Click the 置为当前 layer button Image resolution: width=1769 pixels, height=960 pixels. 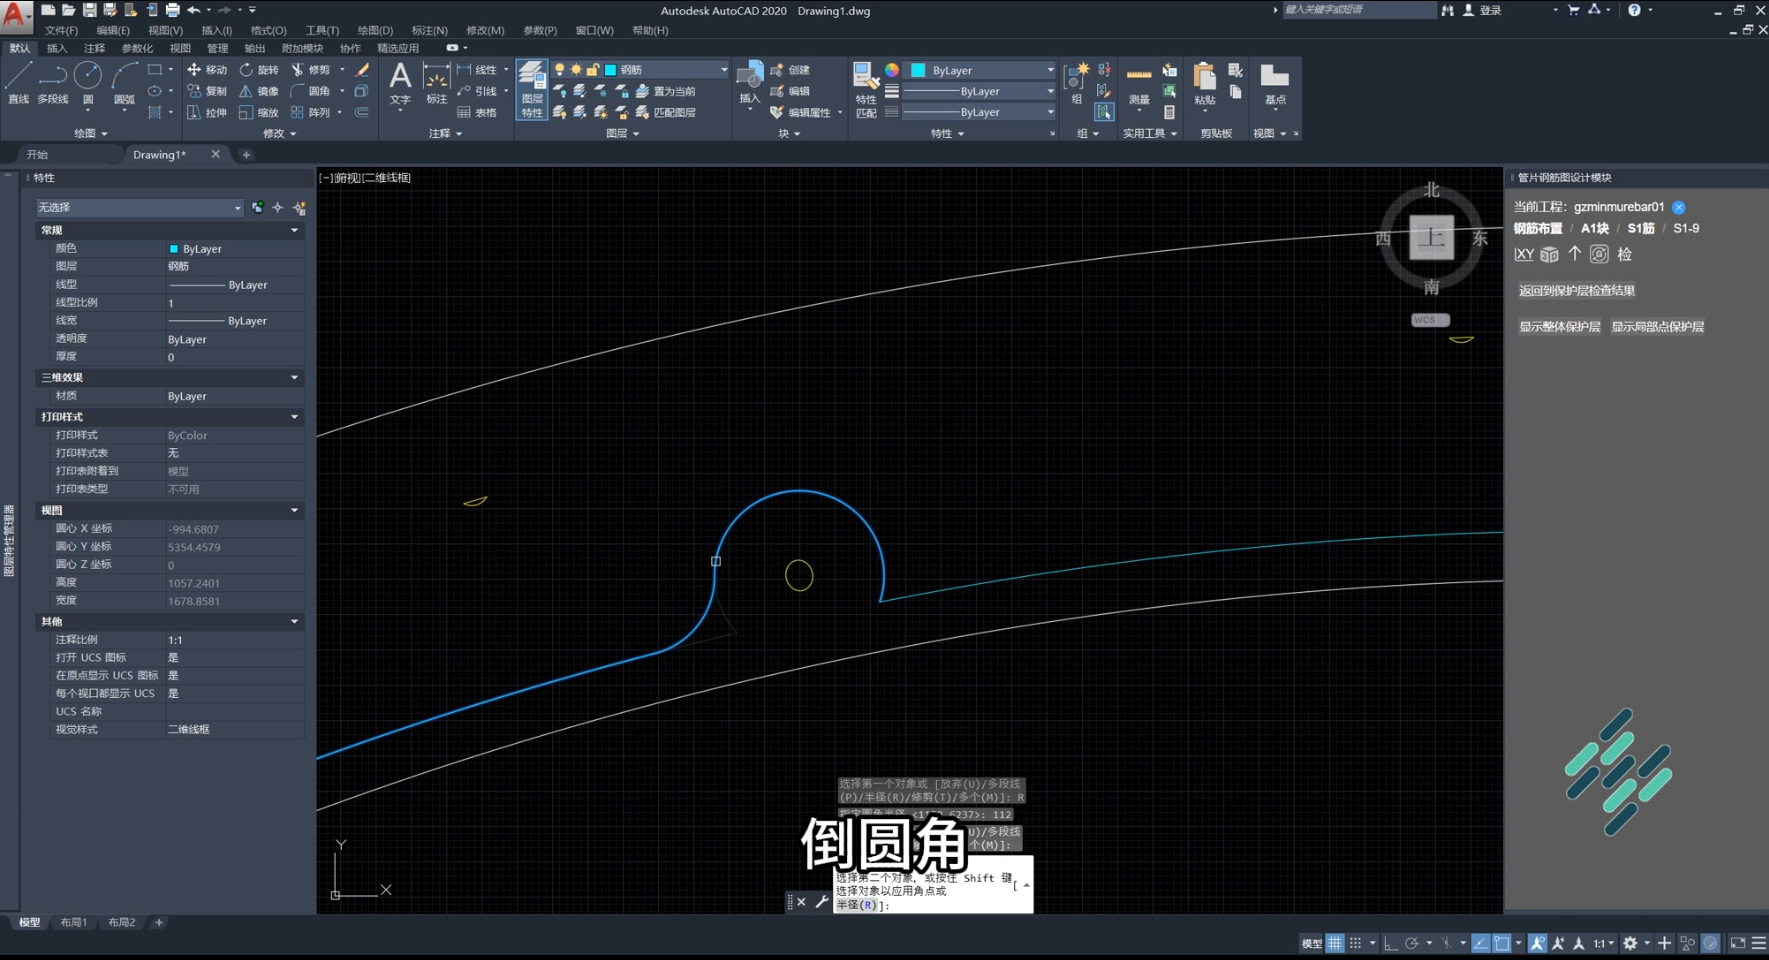(666, 91)
